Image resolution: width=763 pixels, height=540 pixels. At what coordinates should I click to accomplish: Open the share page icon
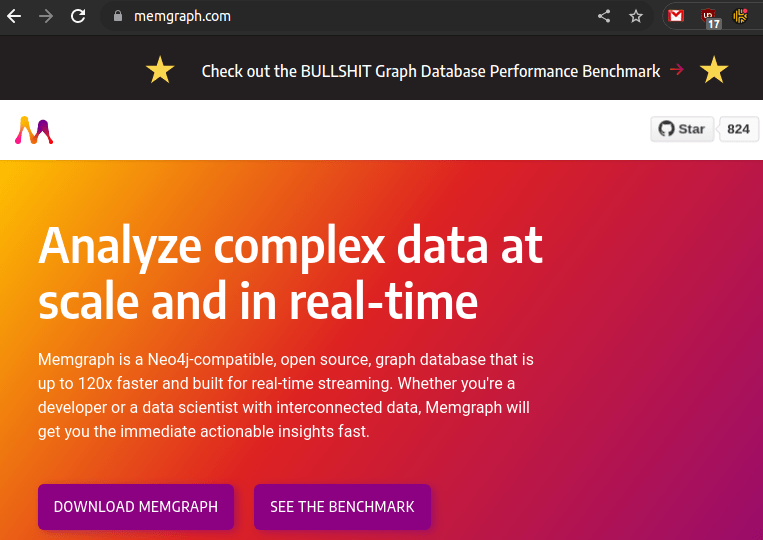pyautogui.click(x=604, y=16)
